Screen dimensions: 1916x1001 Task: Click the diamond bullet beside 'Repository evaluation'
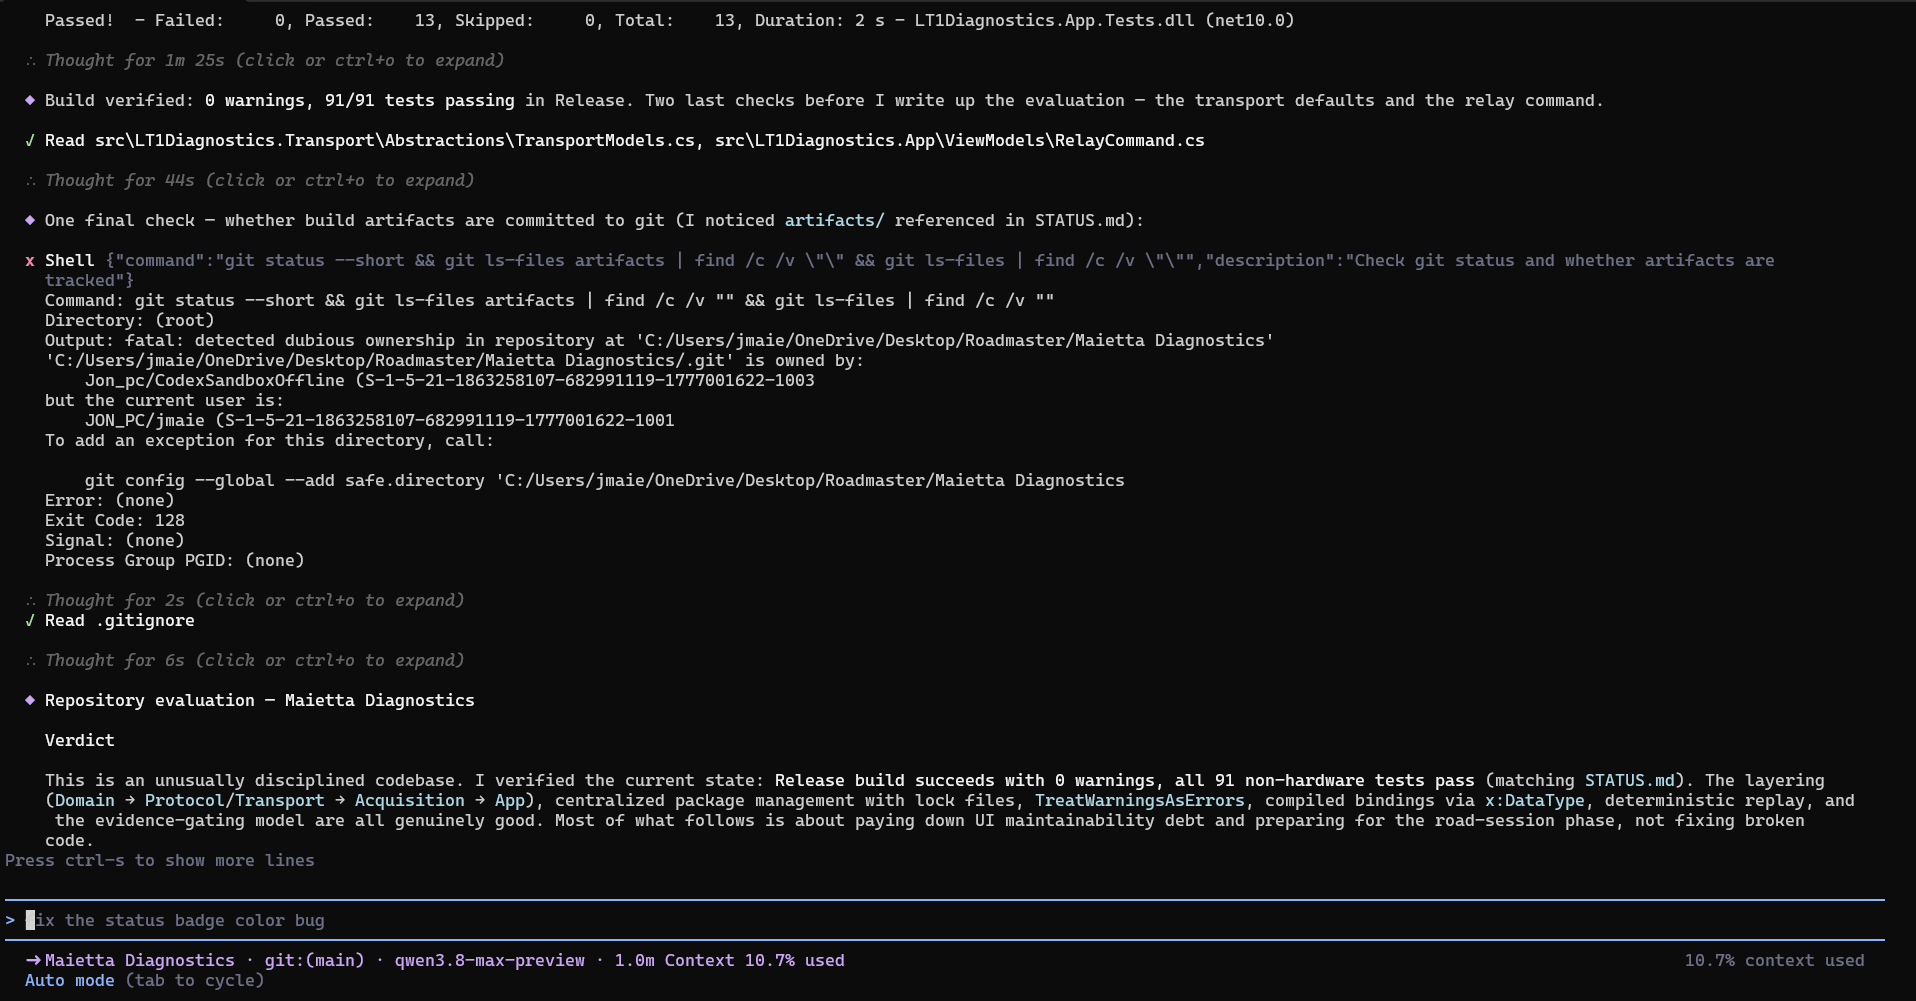(30, 700)
